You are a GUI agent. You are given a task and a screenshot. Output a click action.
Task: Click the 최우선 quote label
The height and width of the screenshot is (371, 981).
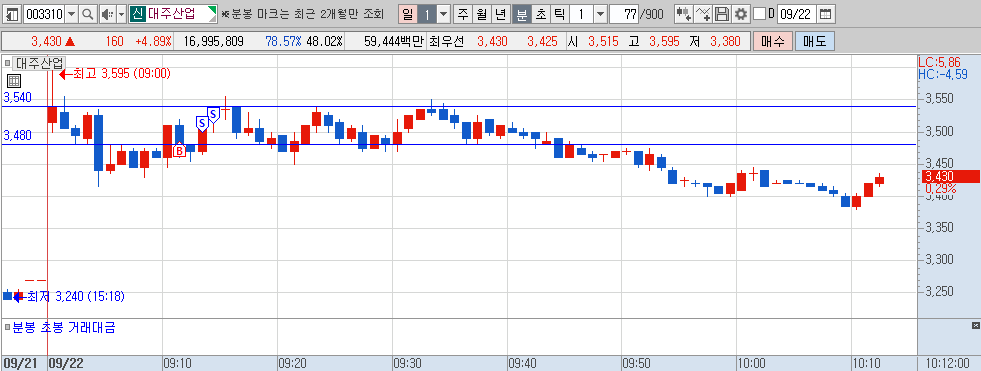point(447,42)
